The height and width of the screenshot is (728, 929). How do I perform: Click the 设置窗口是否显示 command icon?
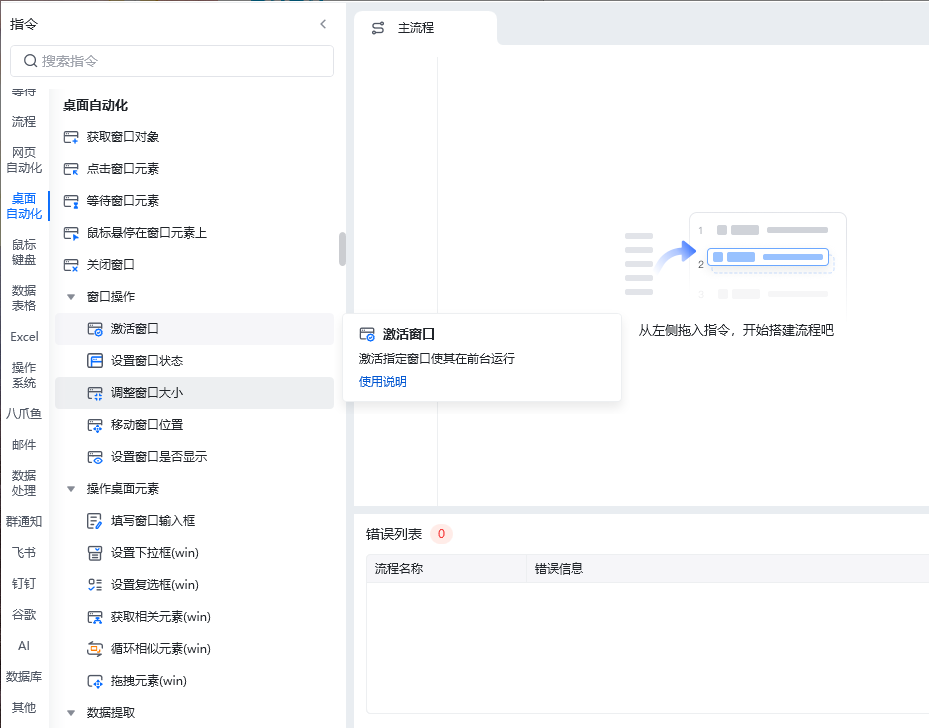[95, 457]
